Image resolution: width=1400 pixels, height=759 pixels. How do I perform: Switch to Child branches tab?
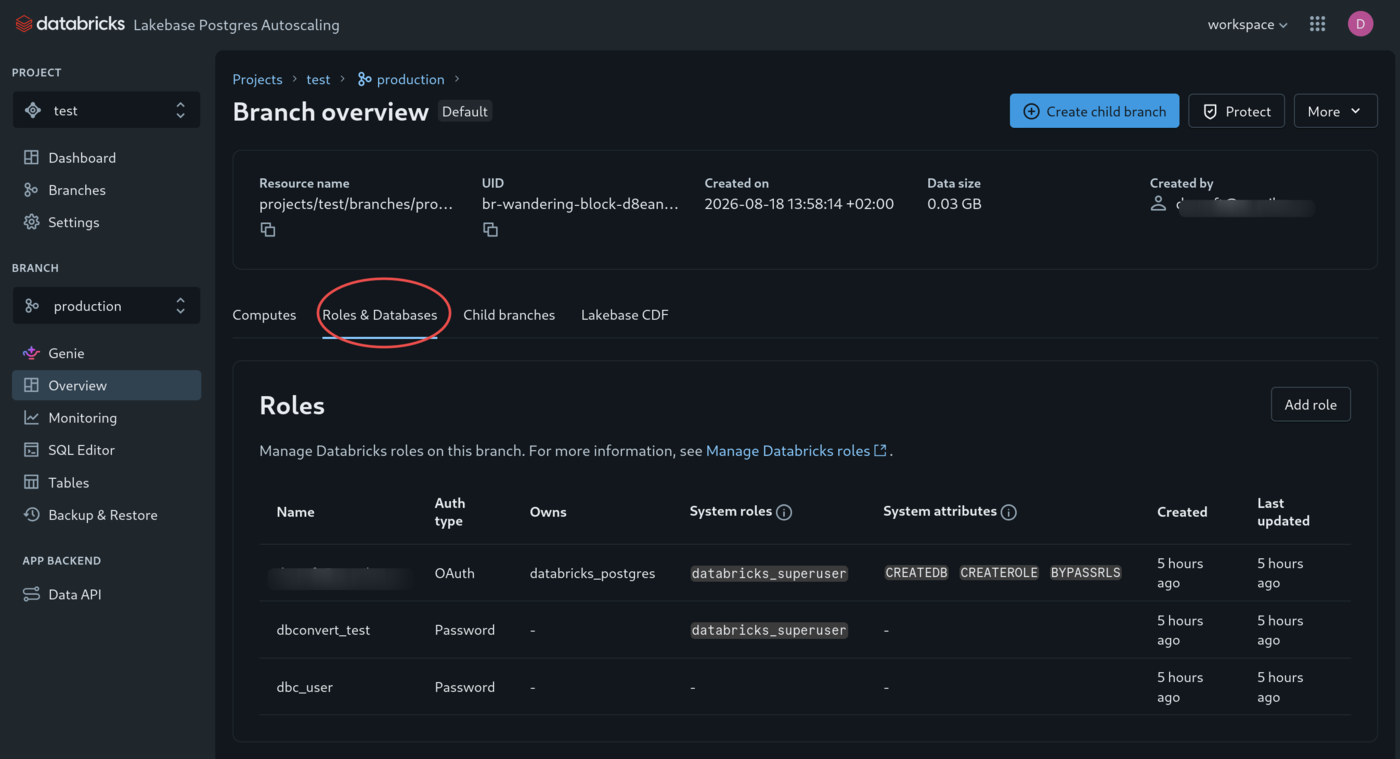(509, 314)
